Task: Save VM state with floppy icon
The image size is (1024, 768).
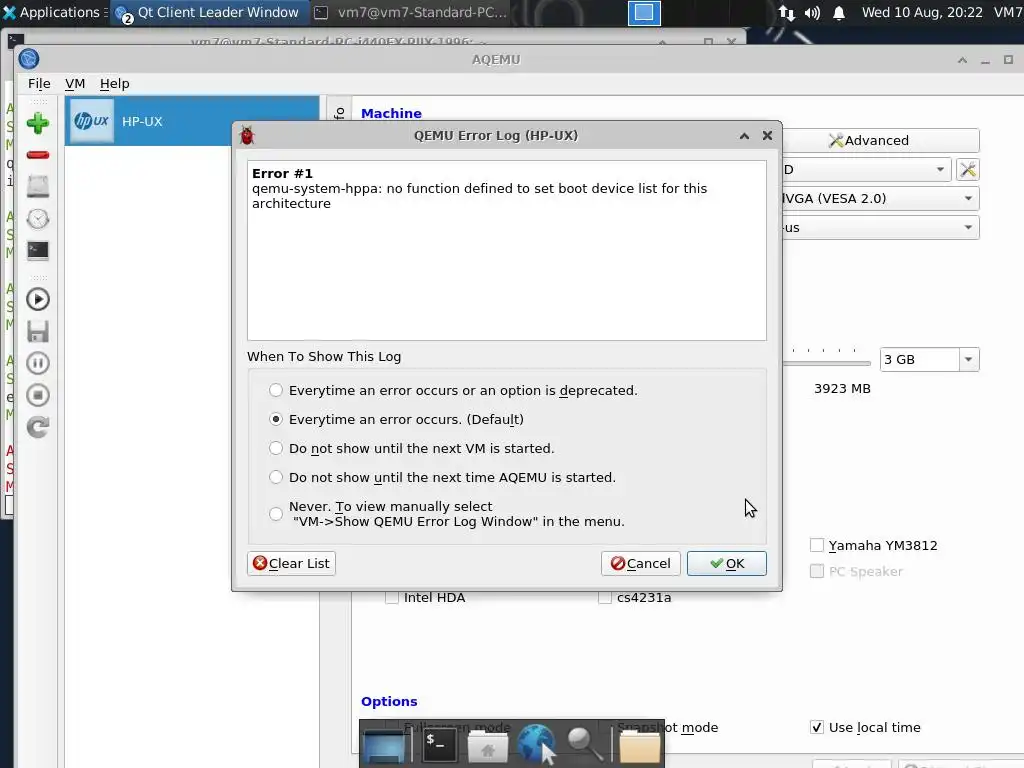Action: [37, 331]
